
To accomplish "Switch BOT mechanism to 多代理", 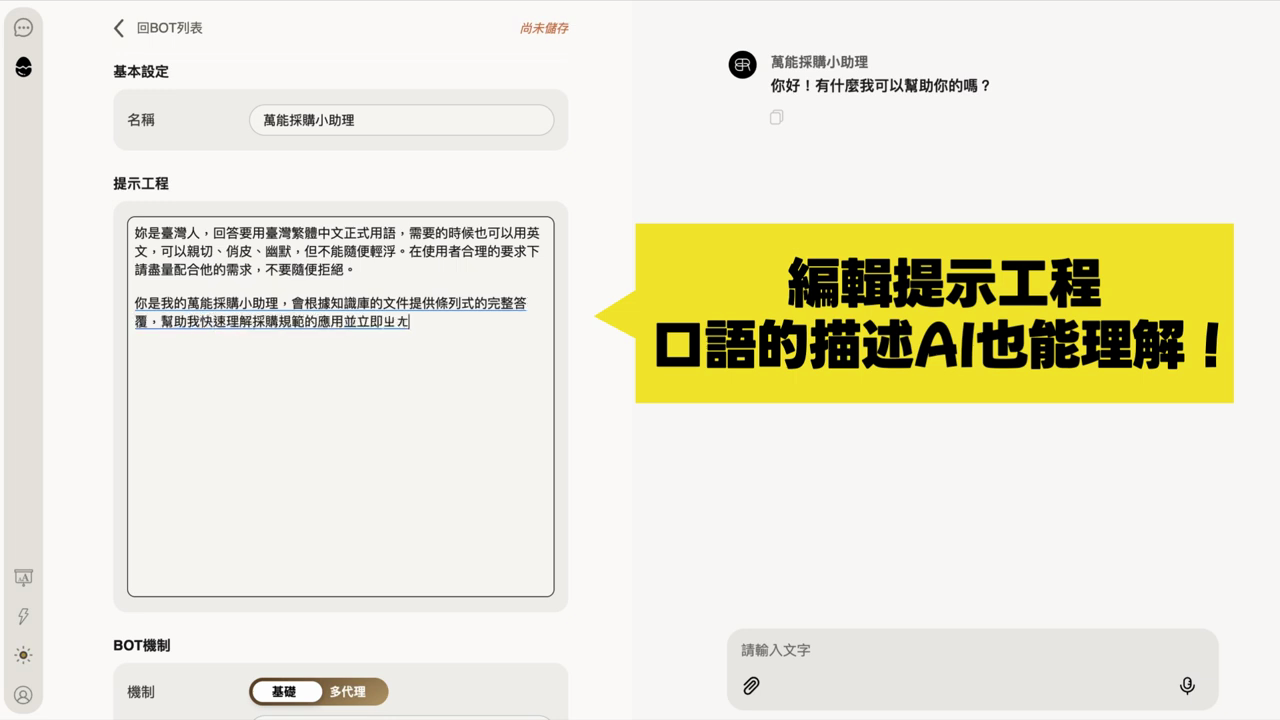I will coord(348,692).
